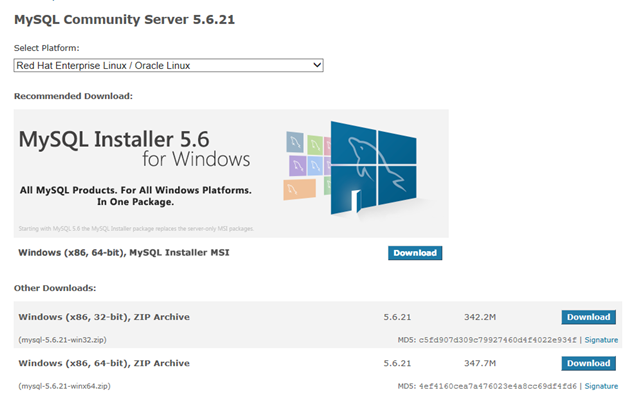Image resolution: width=642 pixels, height=400 pixels.
Task: Open Signature link for winx64 zip
Action: (x=601, y=386)
